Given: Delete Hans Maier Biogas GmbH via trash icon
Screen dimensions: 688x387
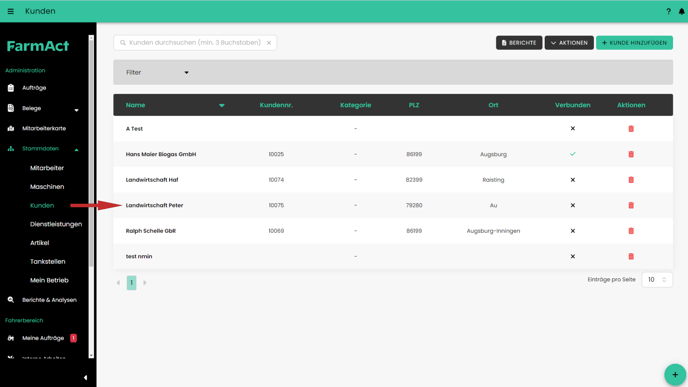Looking at the screenshot, I should [x=631, y=154].
